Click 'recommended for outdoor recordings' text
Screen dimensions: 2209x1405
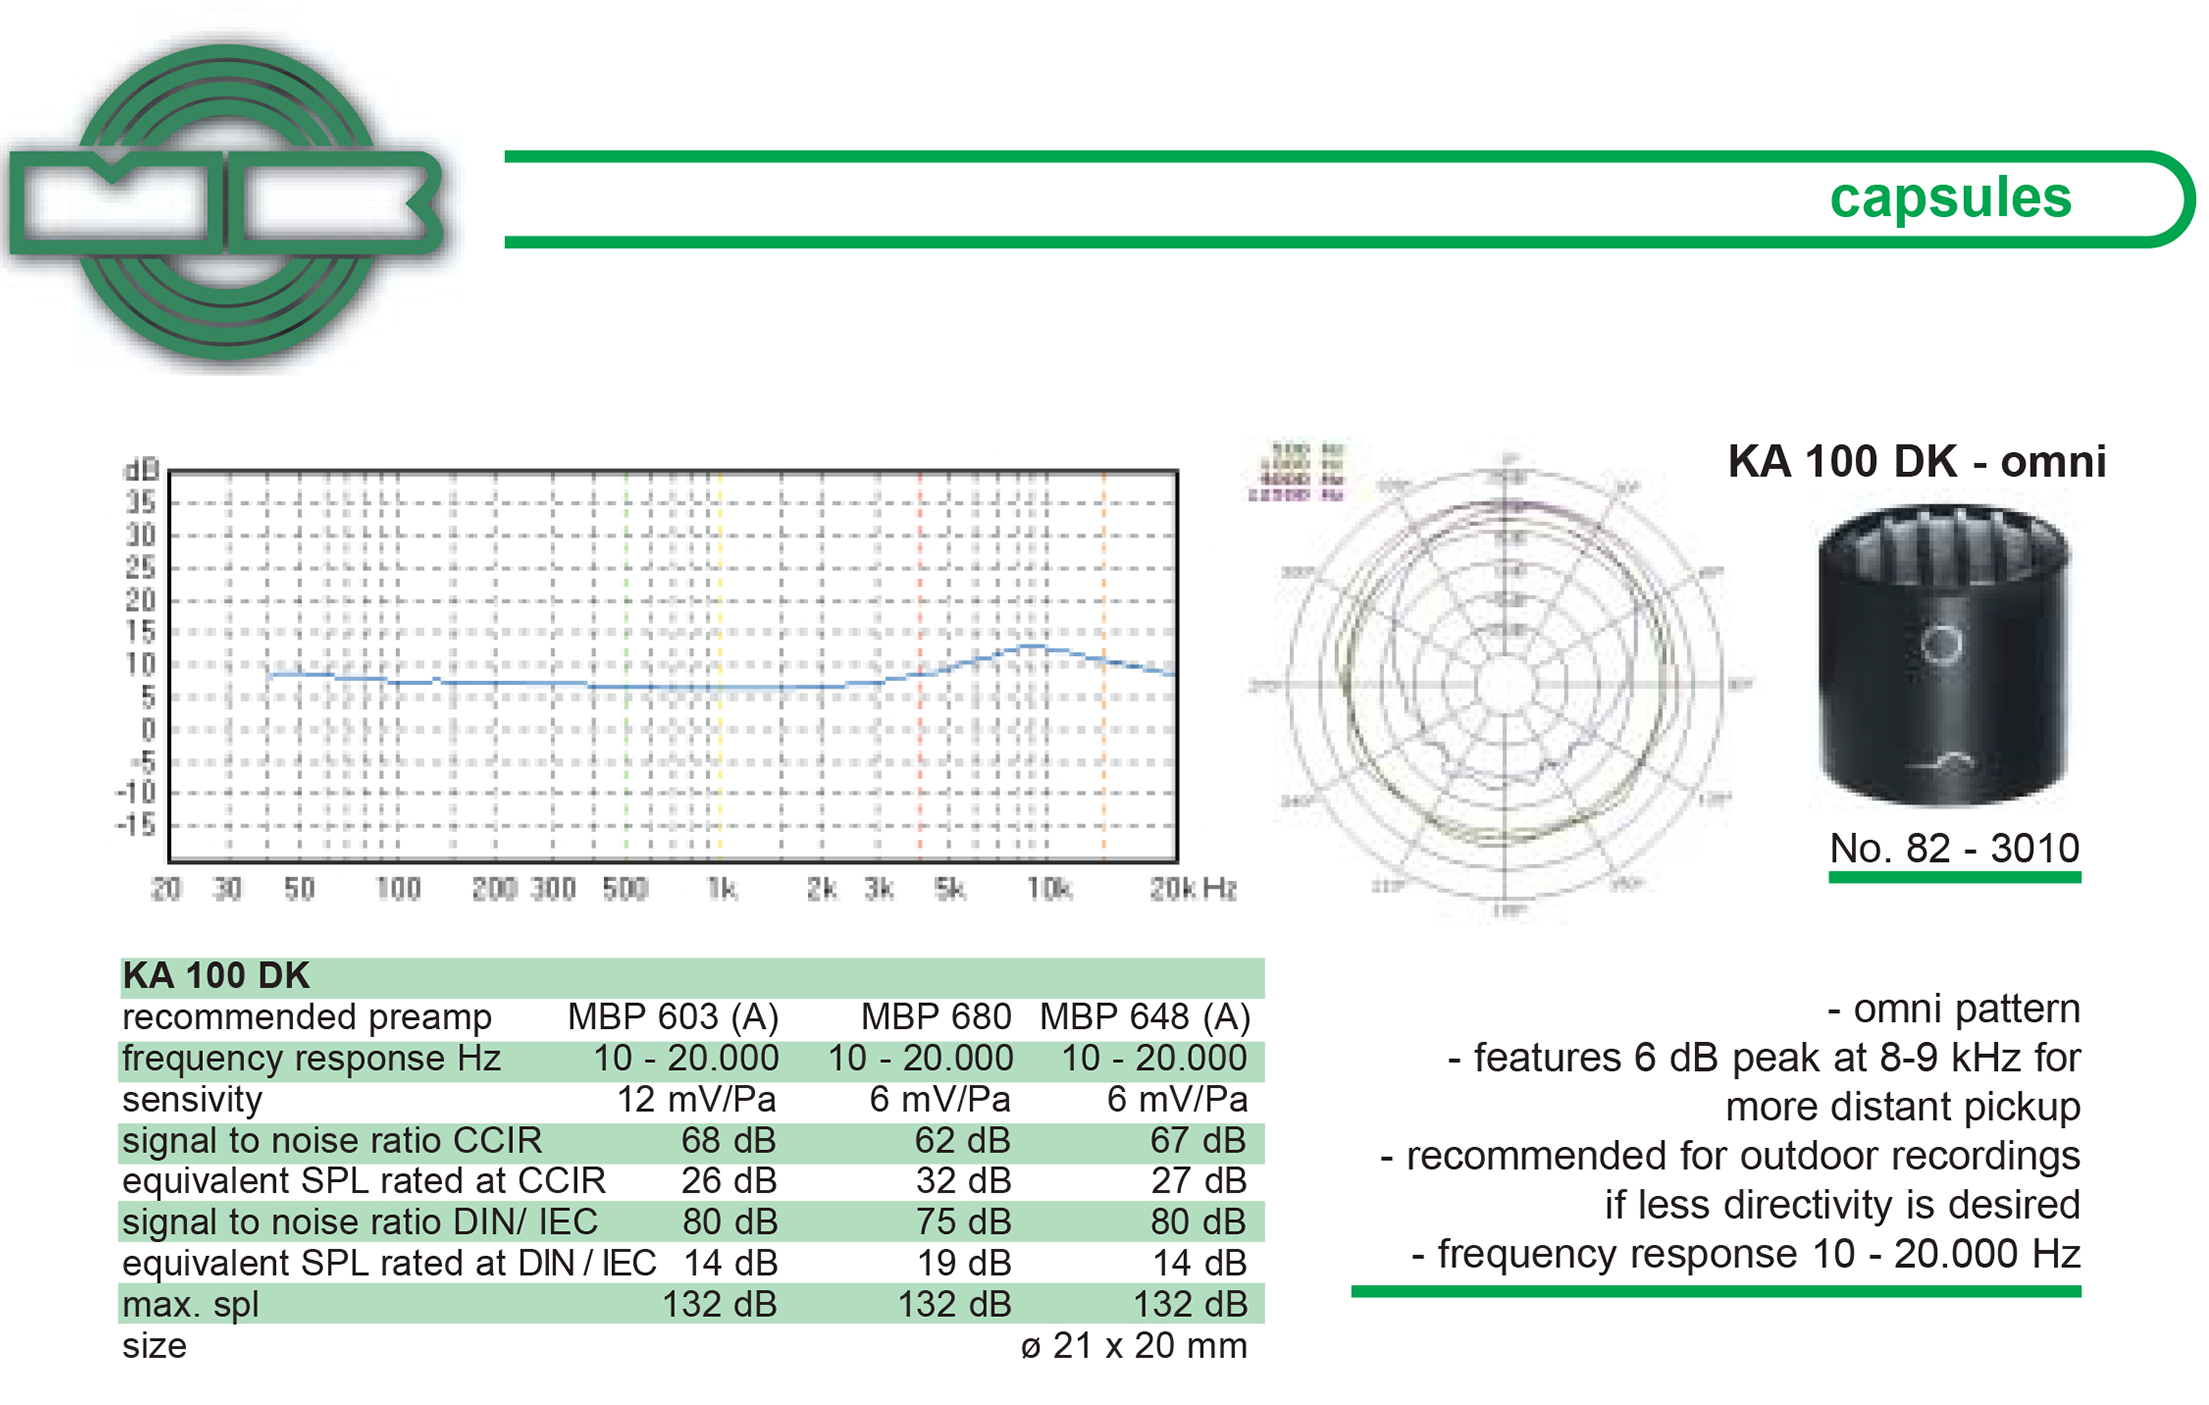1743,1156
